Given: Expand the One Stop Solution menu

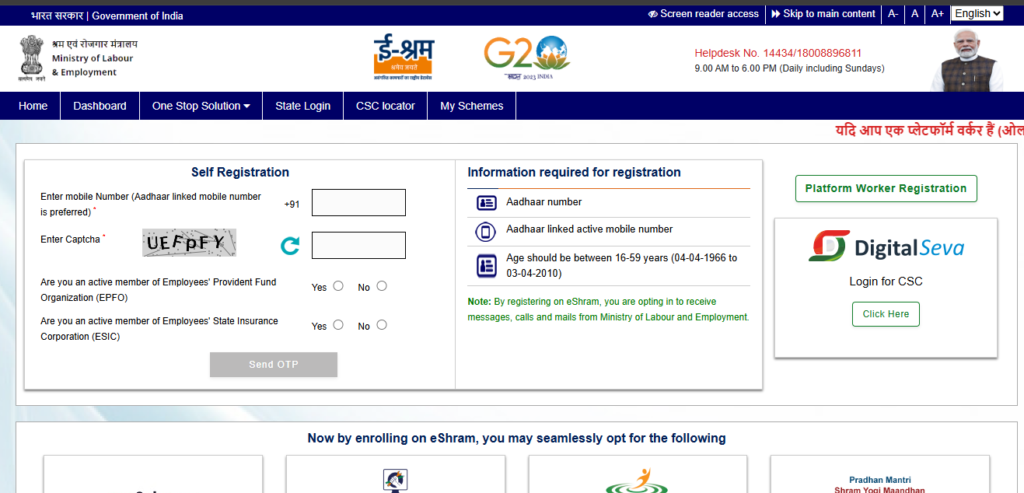Looking at the screenshot, I should click(201, 106).
